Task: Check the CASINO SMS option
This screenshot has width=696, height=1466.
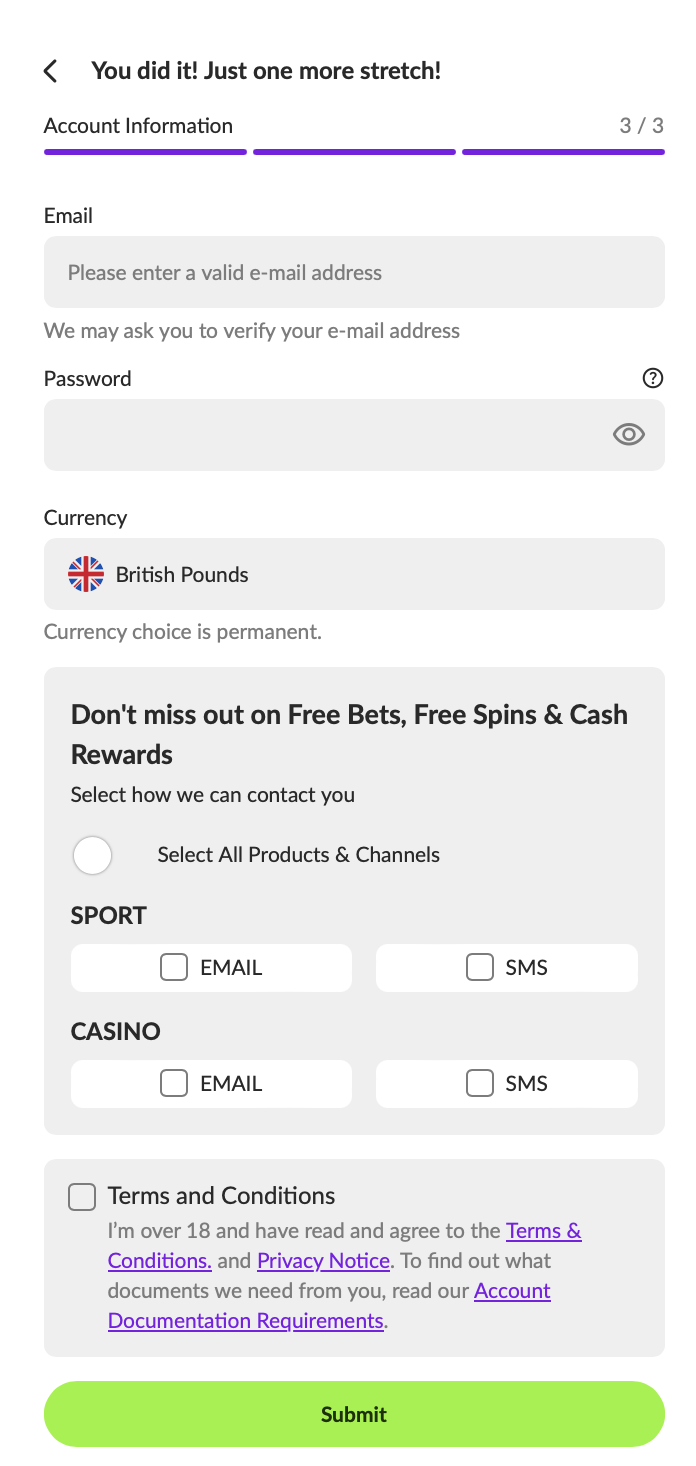Action: [480, 1083]
